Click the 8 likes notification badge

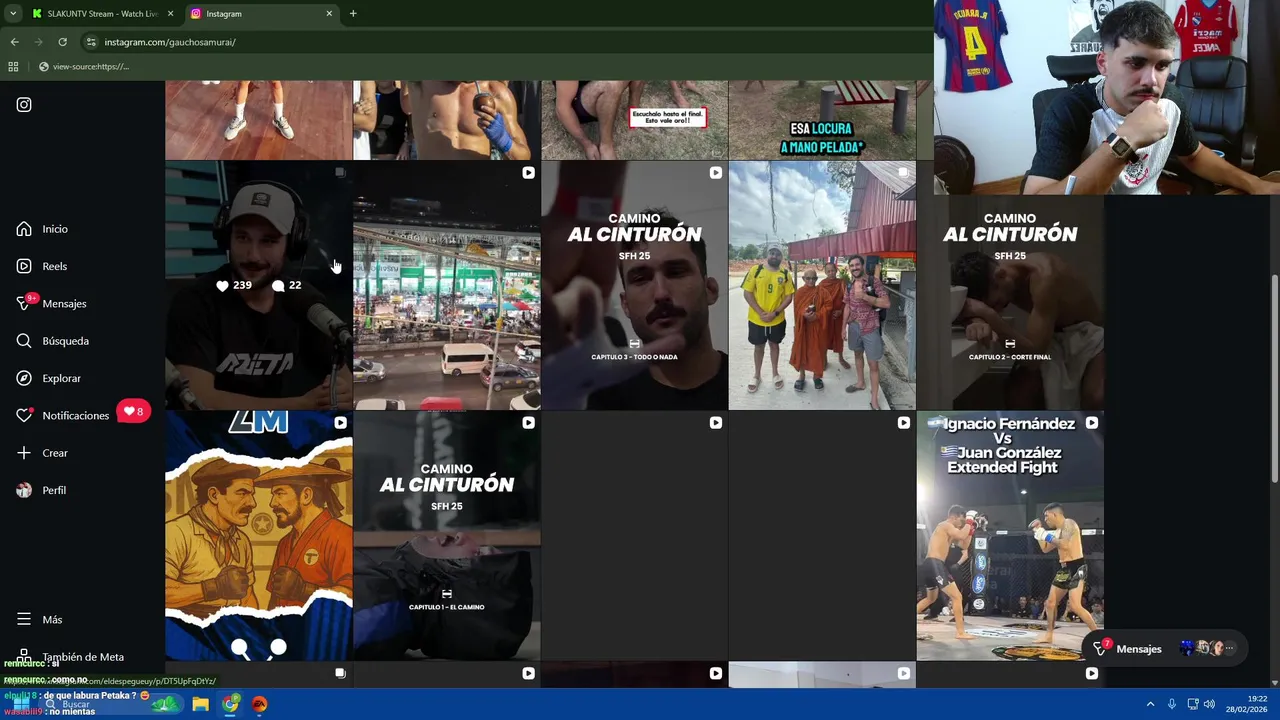pyautogui.click(x=133, y=411)
